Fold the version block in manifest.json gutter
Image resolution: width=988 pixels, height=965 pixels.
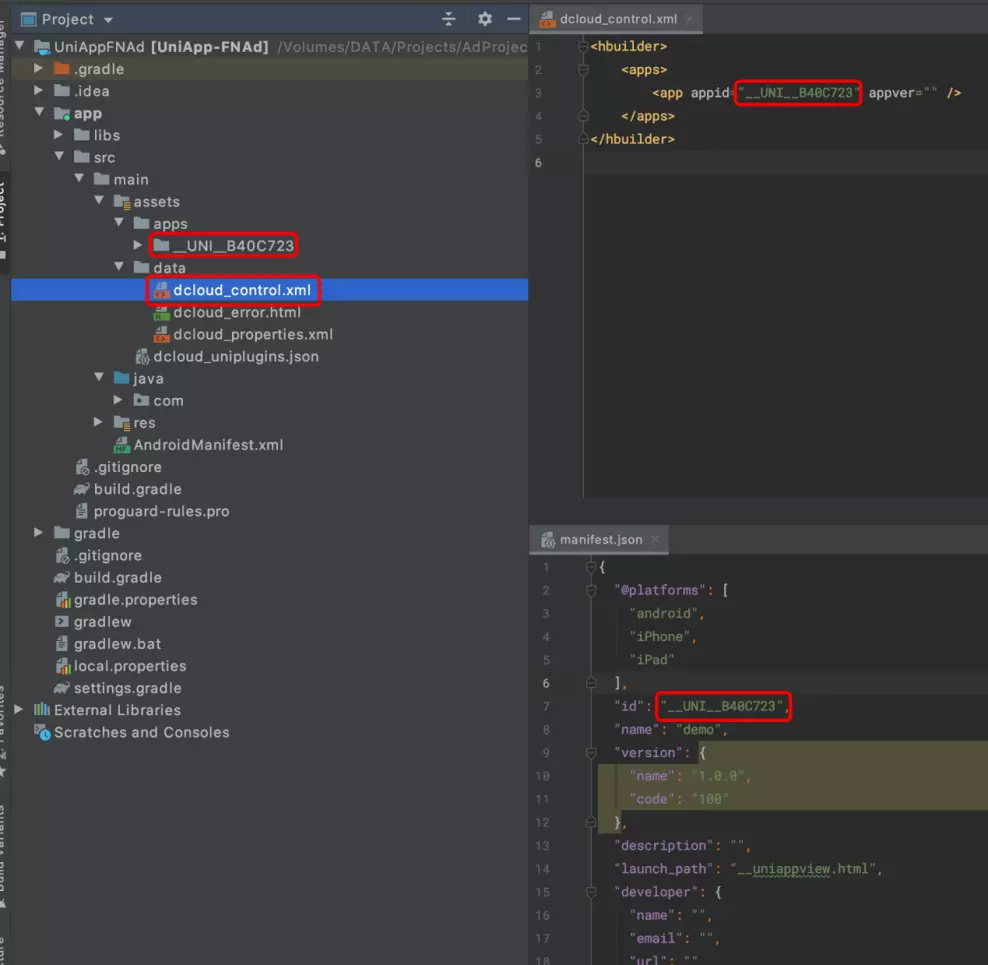pyautogui.click(x=589, y=752)
